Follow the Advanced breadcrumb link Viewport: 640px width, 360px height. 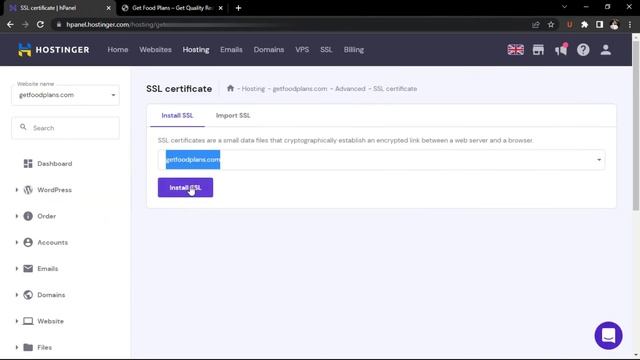(x=350, y=89)
